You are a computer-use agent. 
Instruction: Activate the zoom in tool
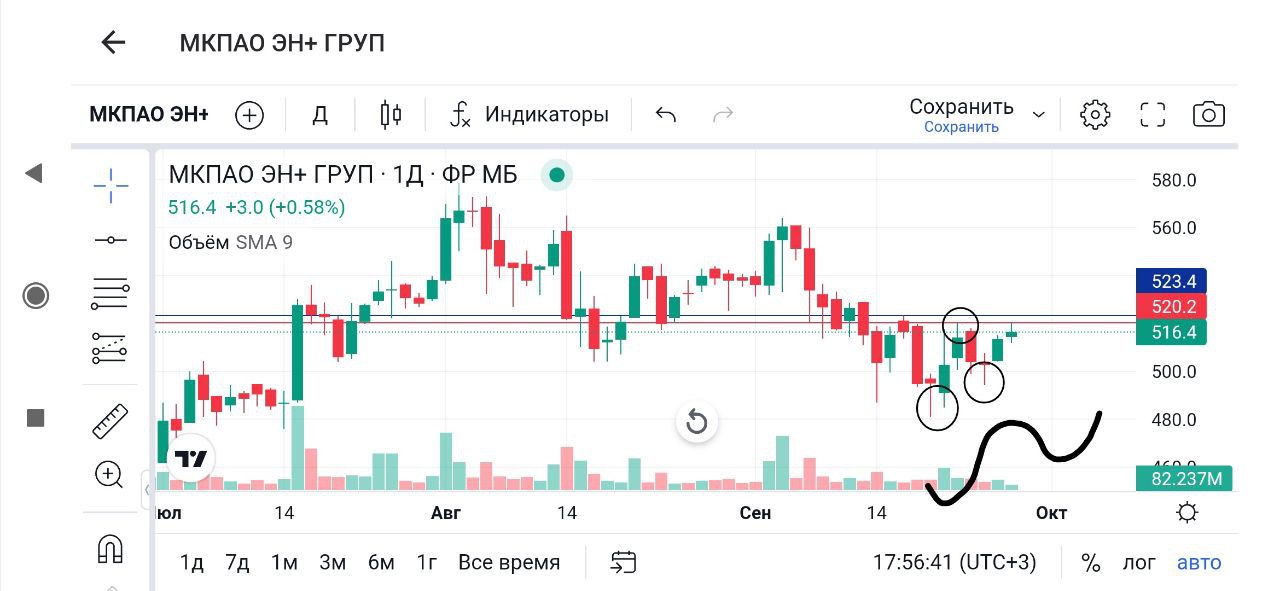(109, 474)
